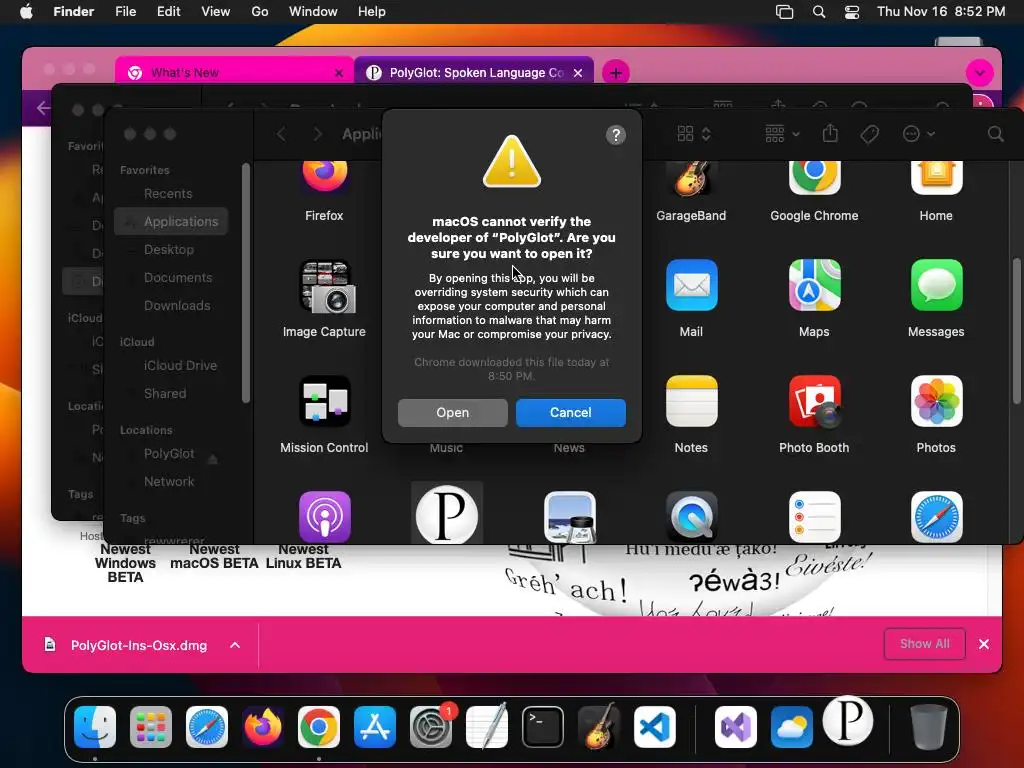Open Control Center in menu bar

click(x=852, y=12)
